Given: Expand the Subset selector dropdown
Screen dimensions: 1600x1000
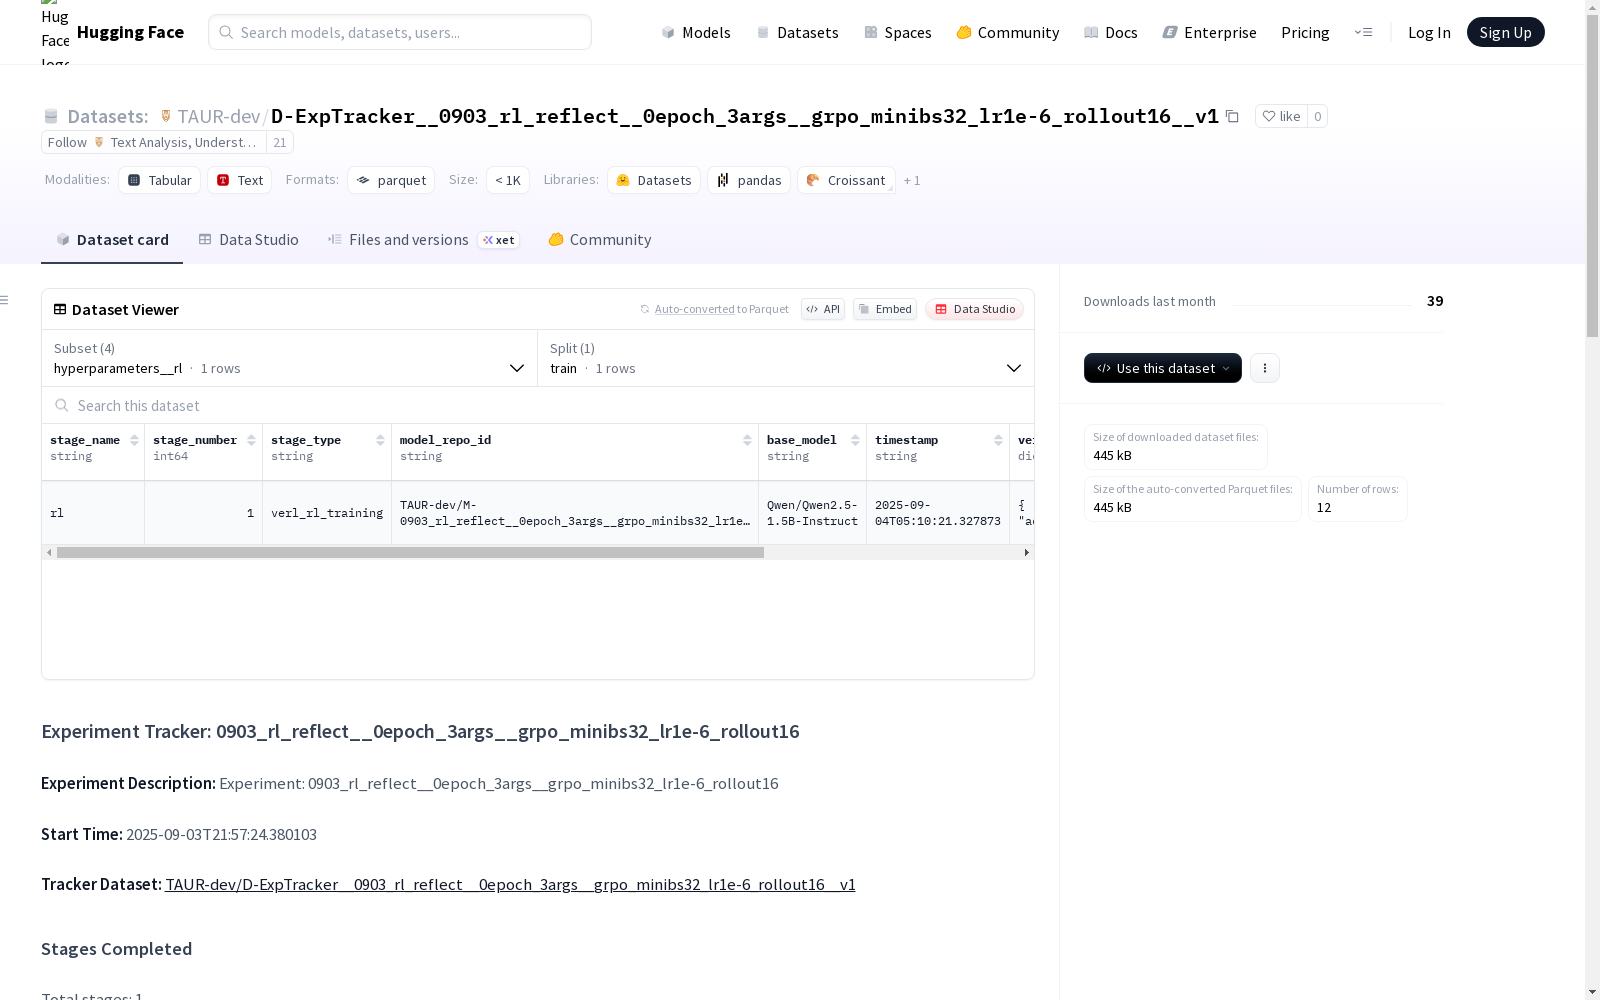Looking at the screenshot, I should (290, 358).
